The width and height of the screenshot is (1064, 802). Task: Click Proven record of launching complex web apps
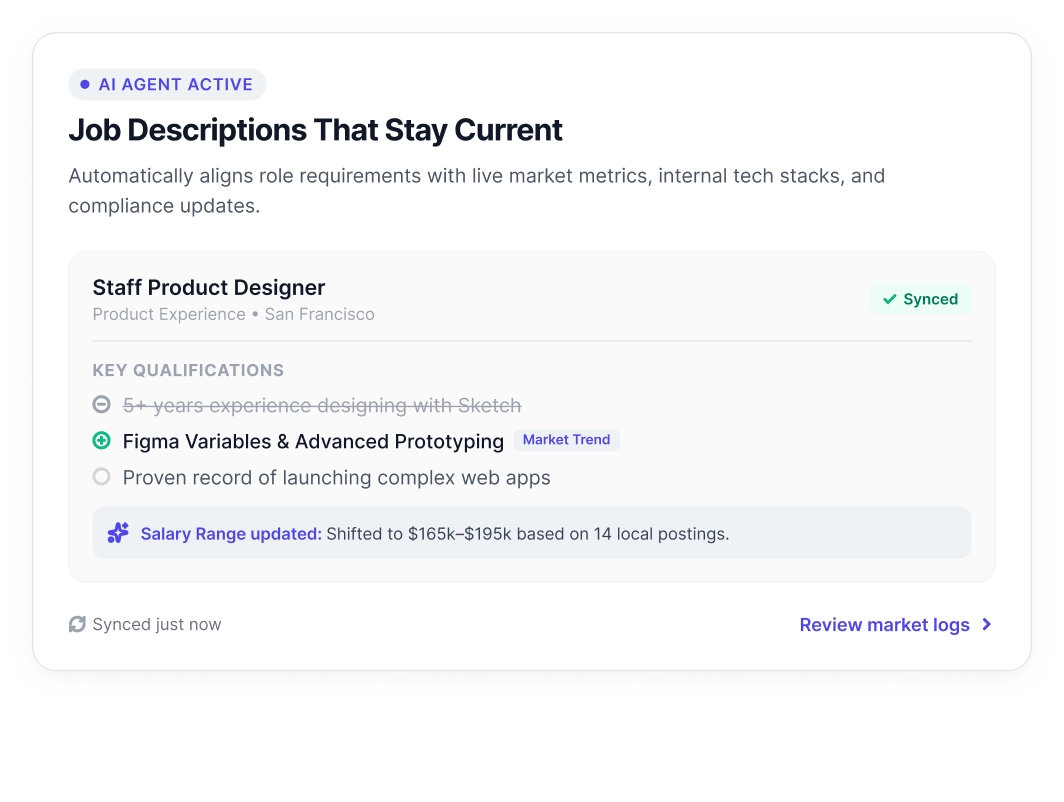[337, 478]
